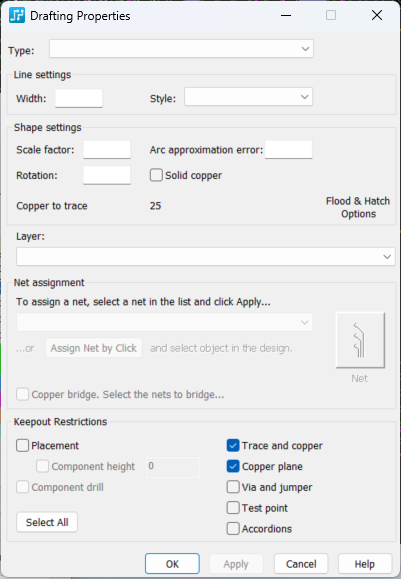The image size is (401, 579).
Task: Confirm with the OK button
Action: click(x=172, y=564)
